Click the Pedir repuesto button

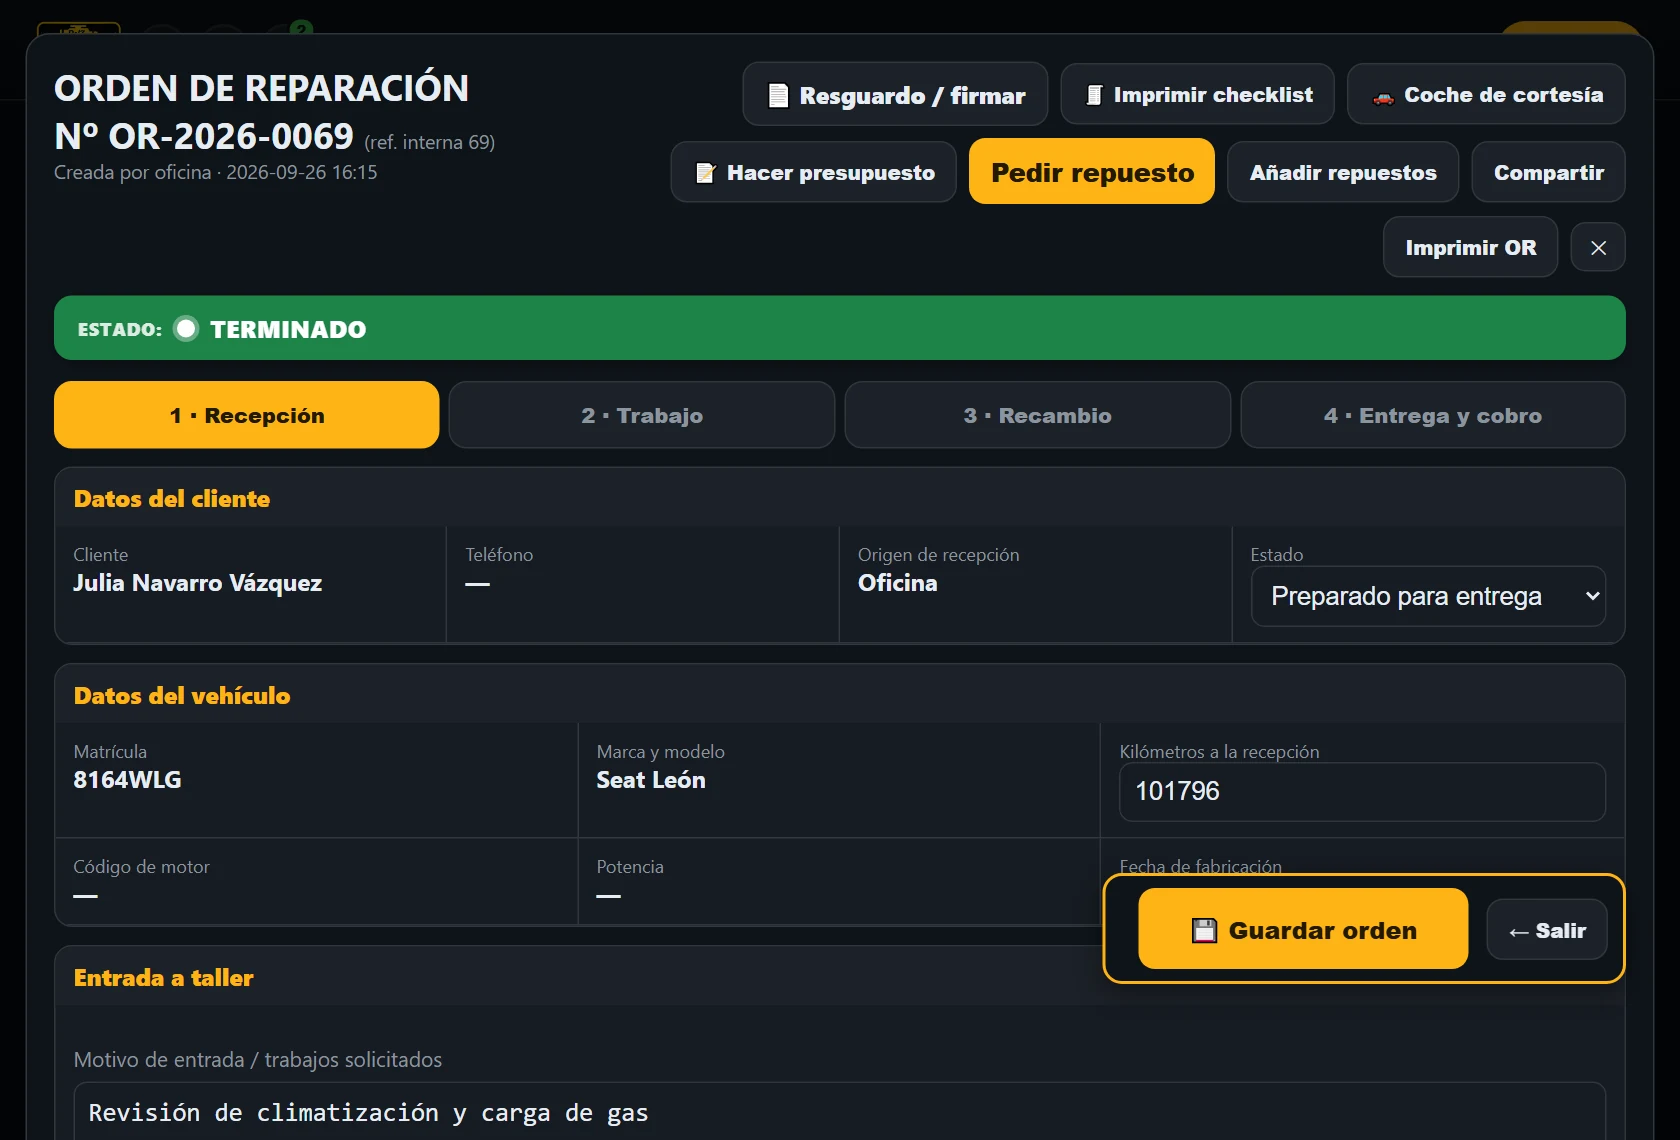pyautogui.click(x=1092, y=172)
